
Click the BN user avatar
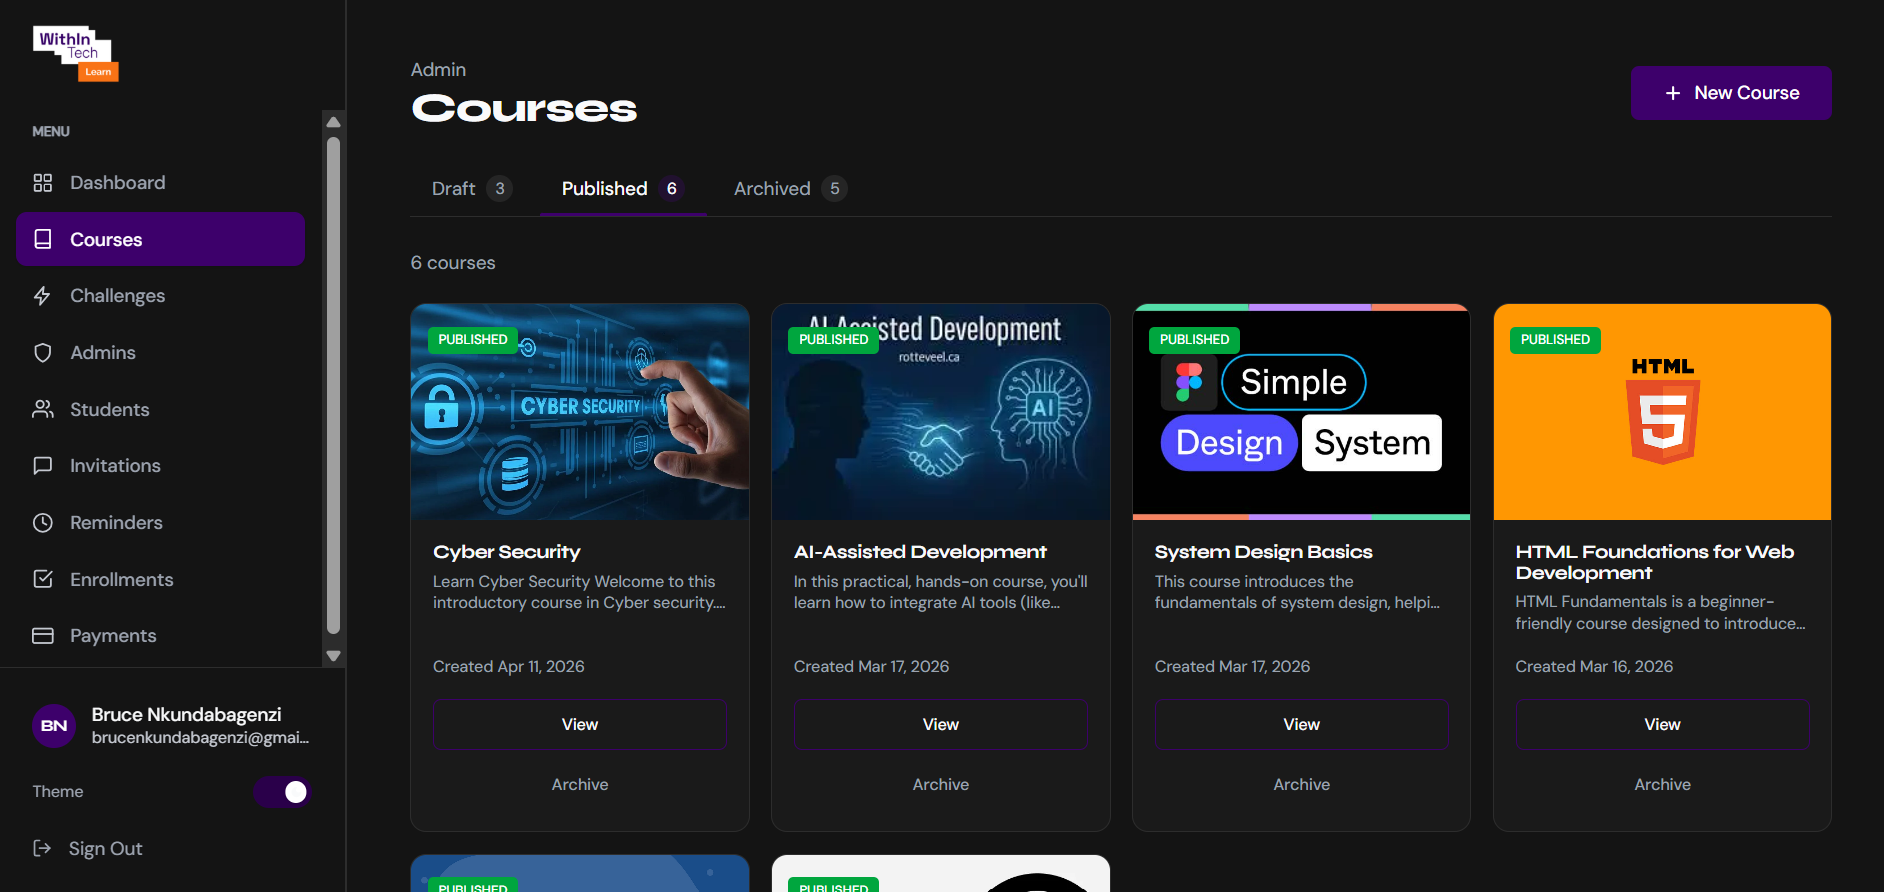[54, 726]
